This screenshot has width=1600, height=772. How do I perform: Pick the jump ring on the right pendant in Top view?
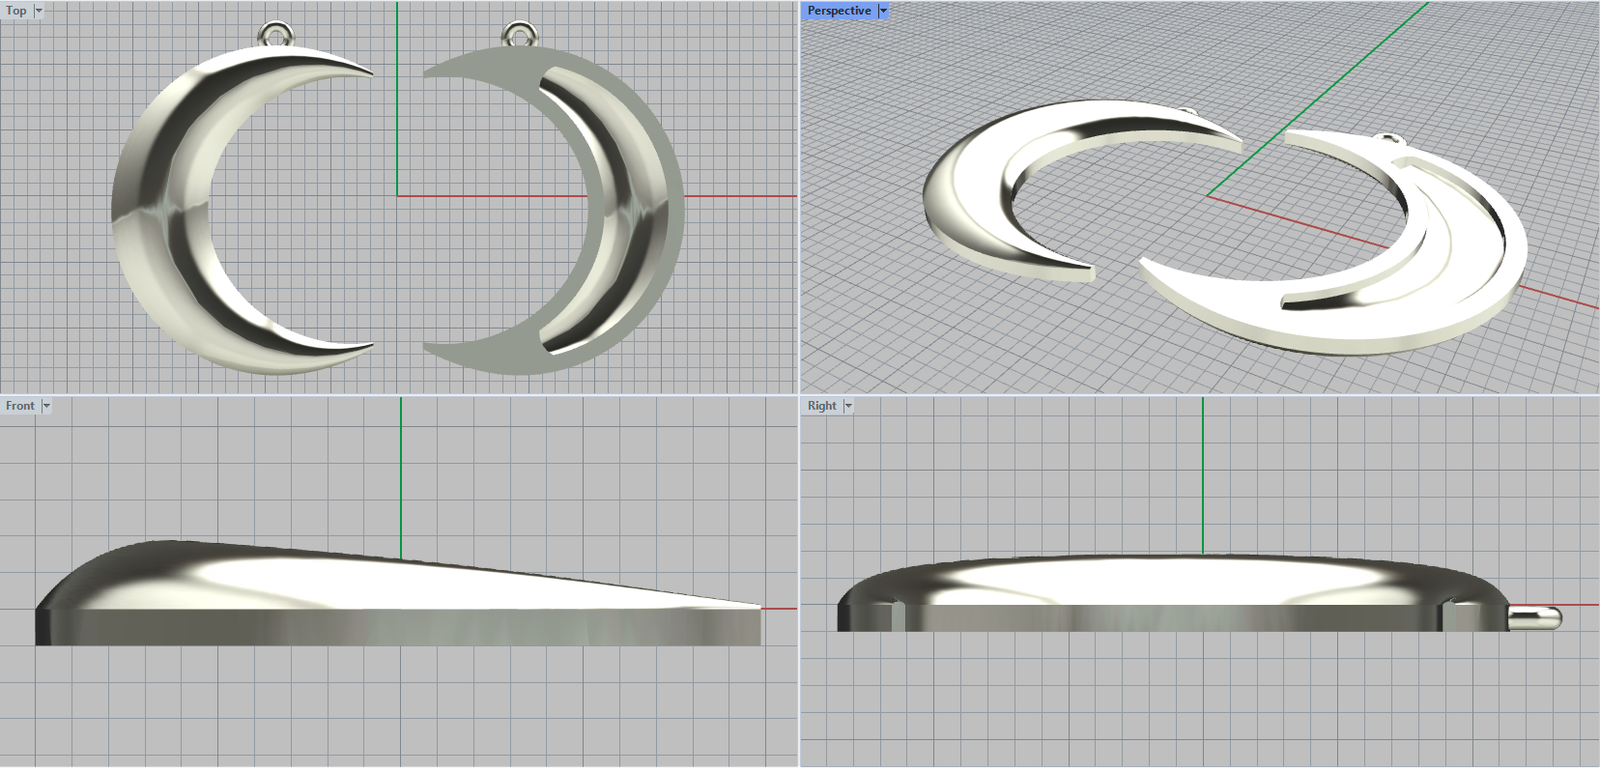pyautogui.click(x=517, y=34)
